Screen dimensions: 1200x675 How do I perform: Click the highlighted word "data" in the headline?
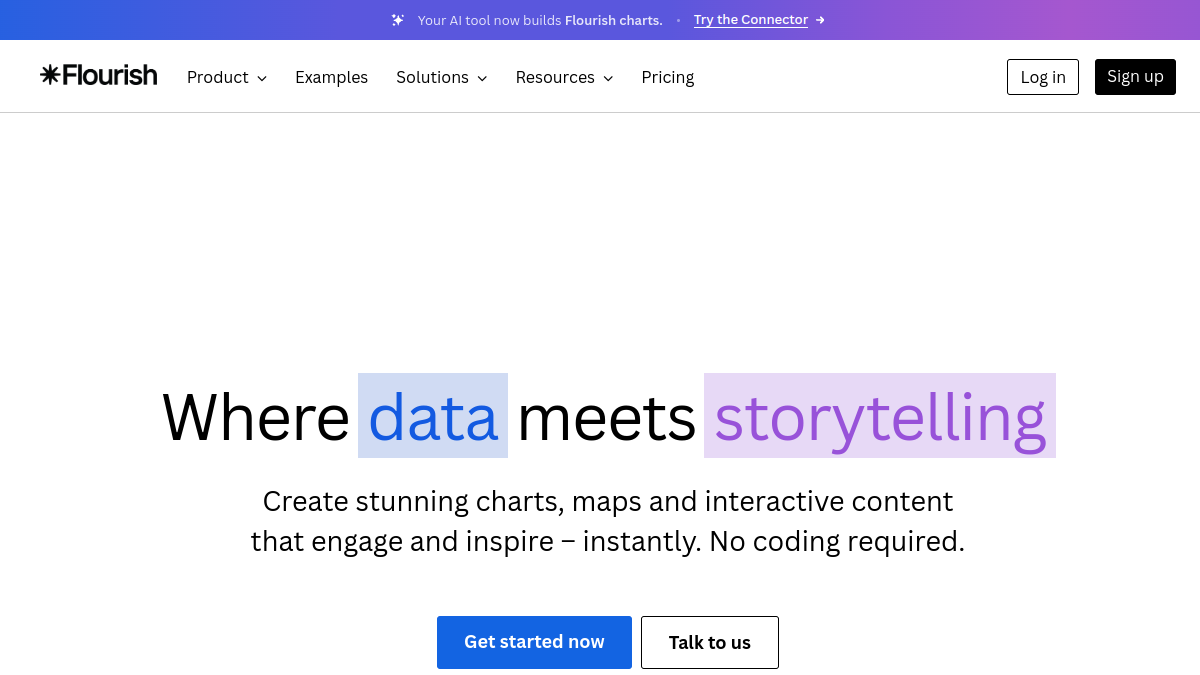coord(433,416)
